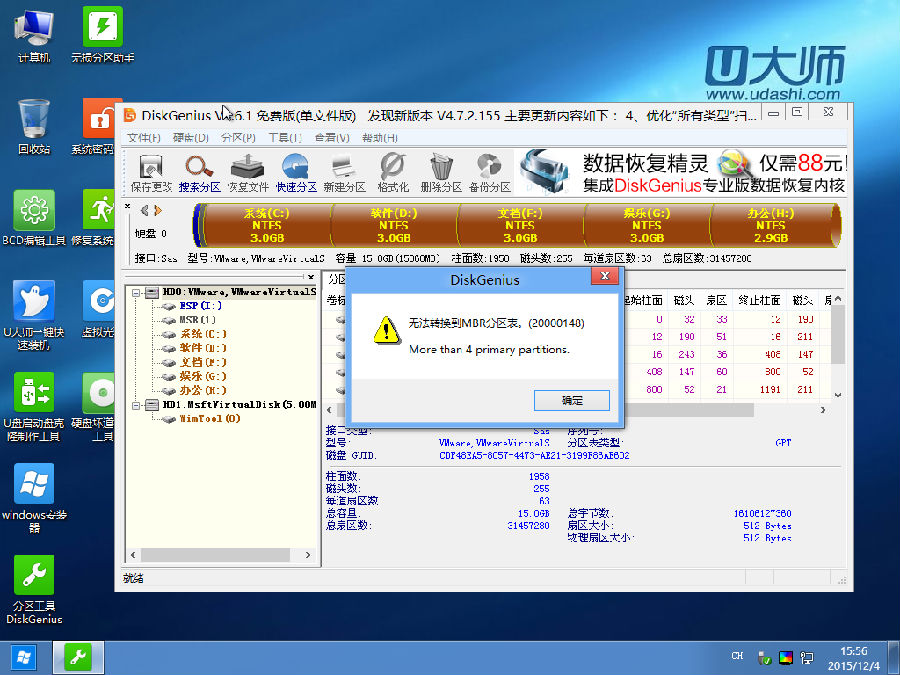Select ESP(I:) in the disk tree
The image size is (900, 675).
pos(200,305)
